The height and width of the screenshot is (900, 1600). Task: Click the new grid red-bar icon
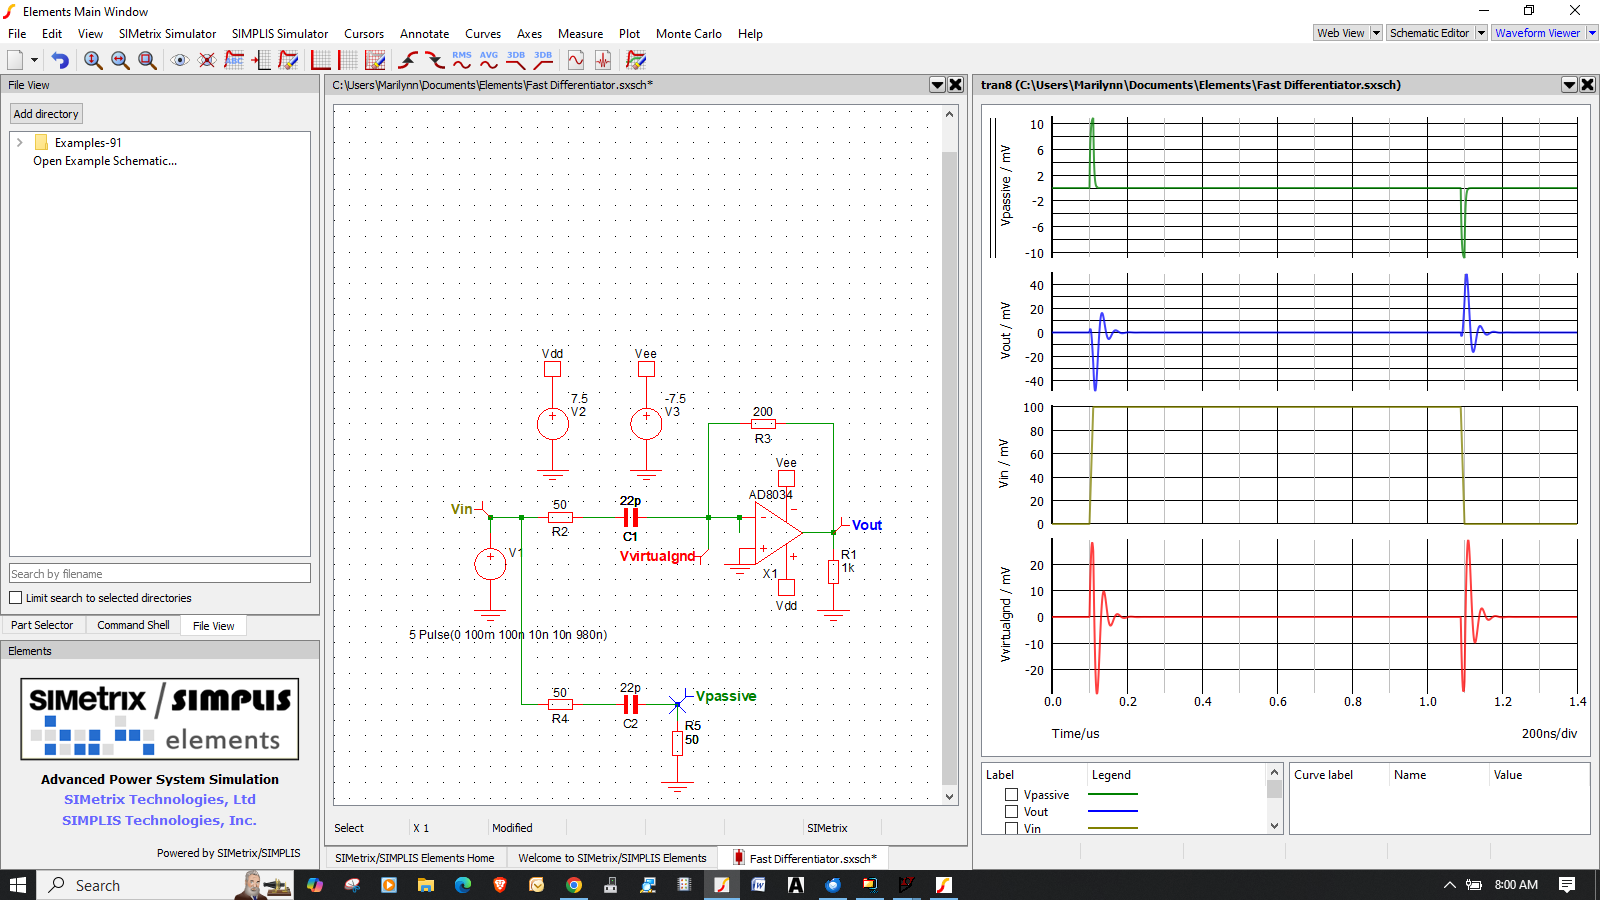[348, 60]
